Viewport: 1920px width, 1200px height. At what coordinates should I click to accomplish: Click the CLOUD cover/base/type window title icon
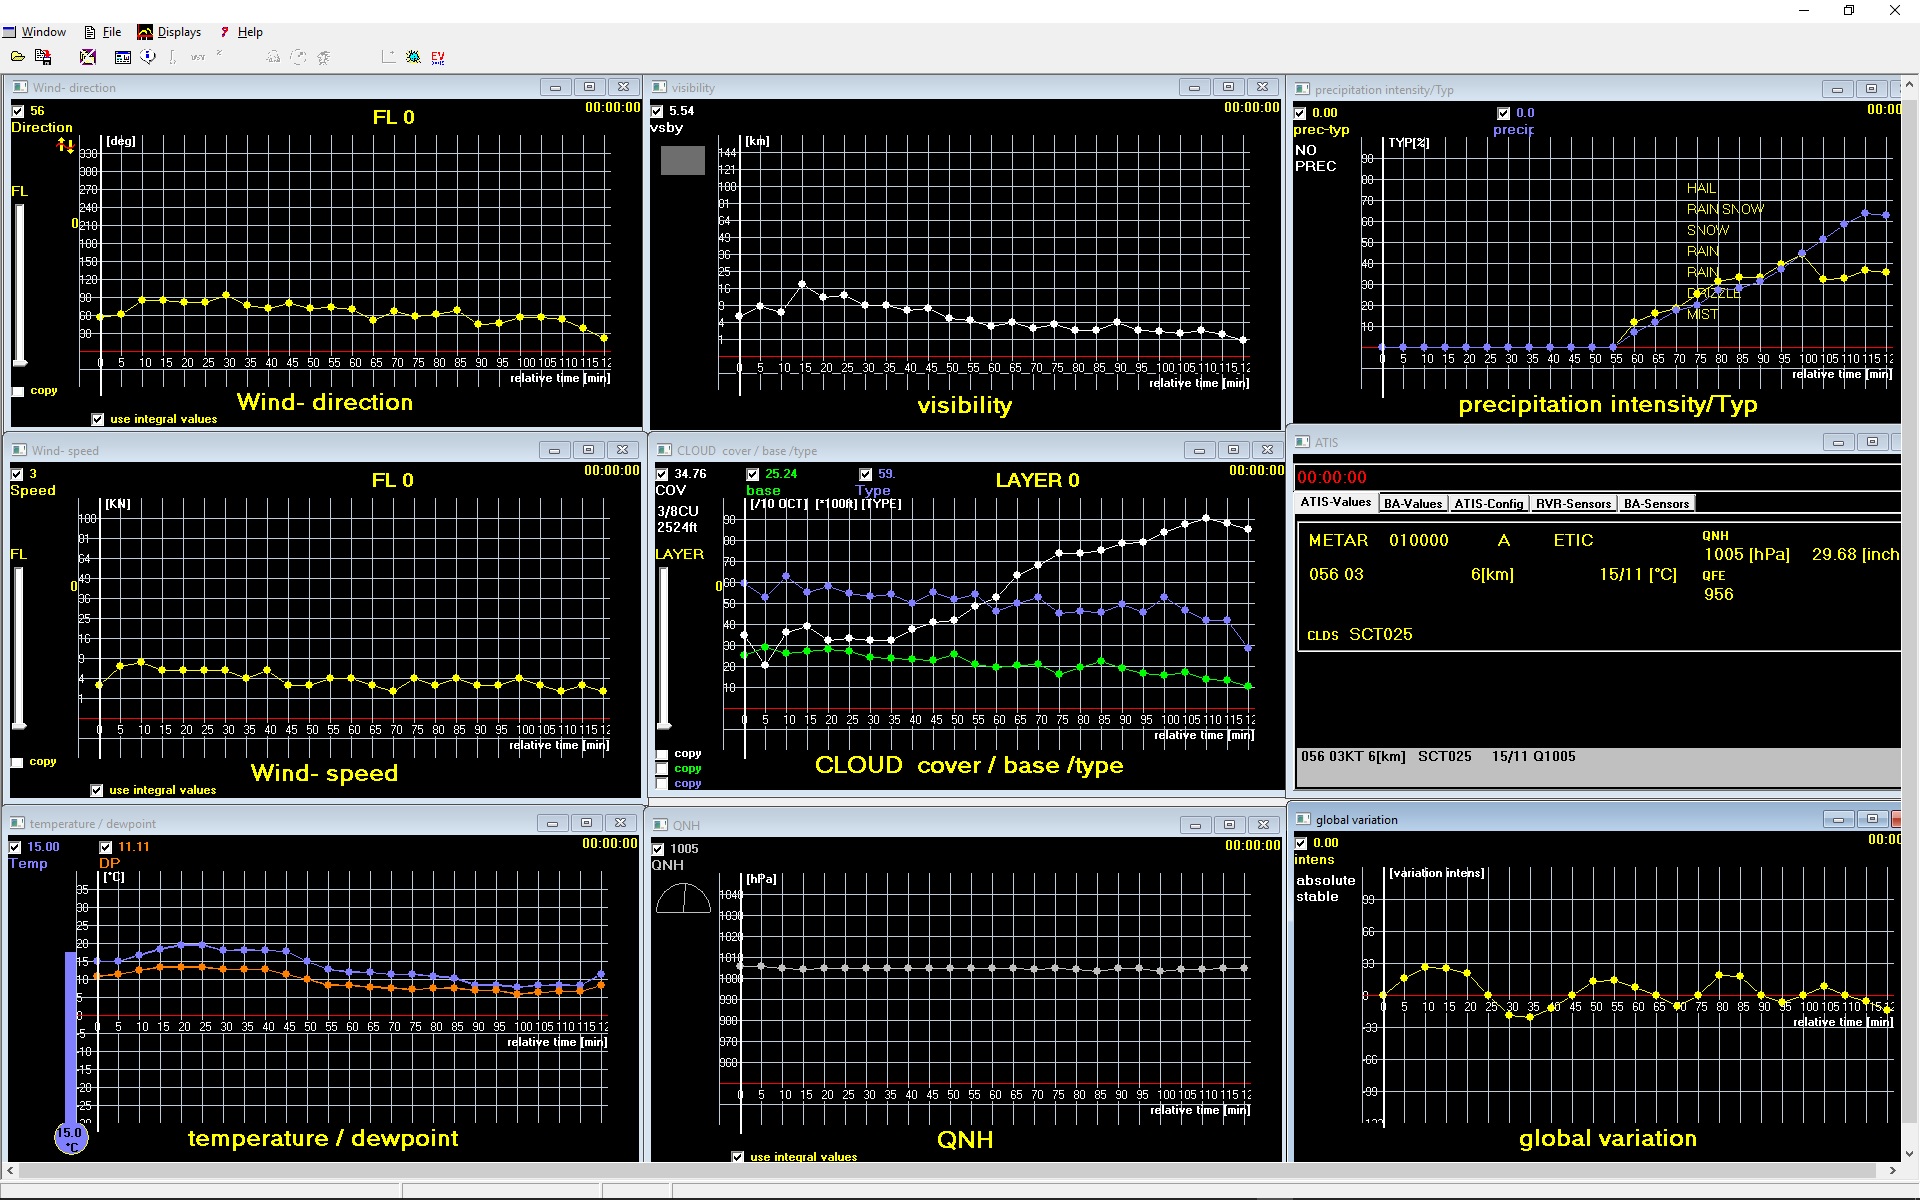click(664, 450)
